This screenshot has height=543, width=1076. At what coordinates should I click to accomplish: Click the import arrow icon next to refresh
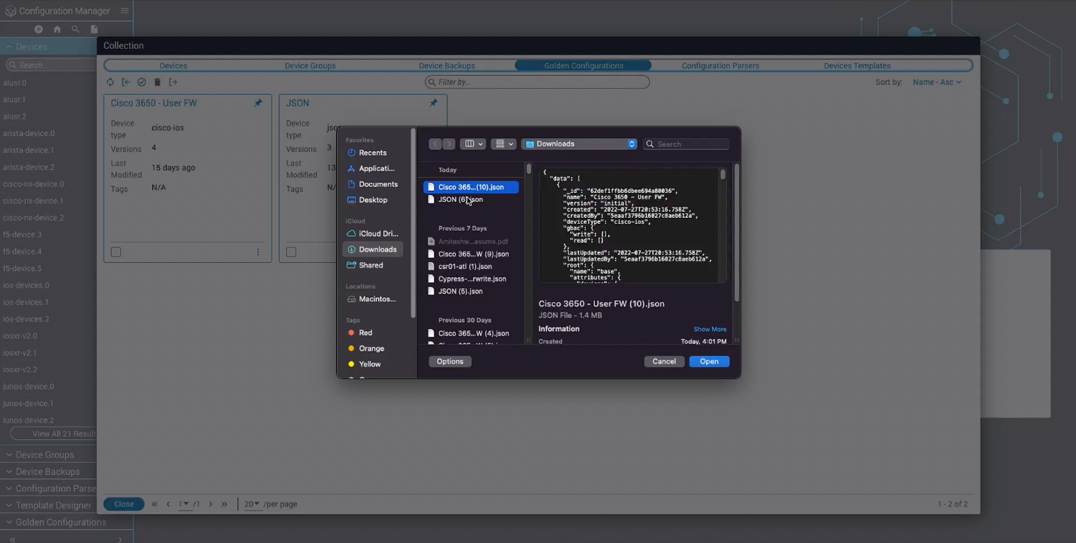pos(125,82)
